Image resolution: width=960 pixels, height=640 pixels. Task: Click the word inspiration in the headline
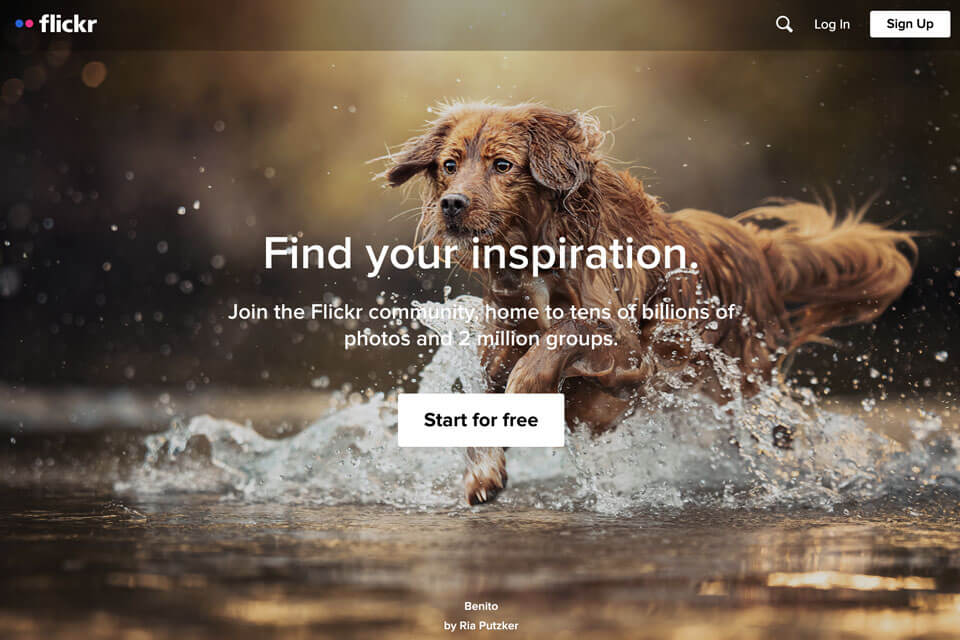pos(585,254)
